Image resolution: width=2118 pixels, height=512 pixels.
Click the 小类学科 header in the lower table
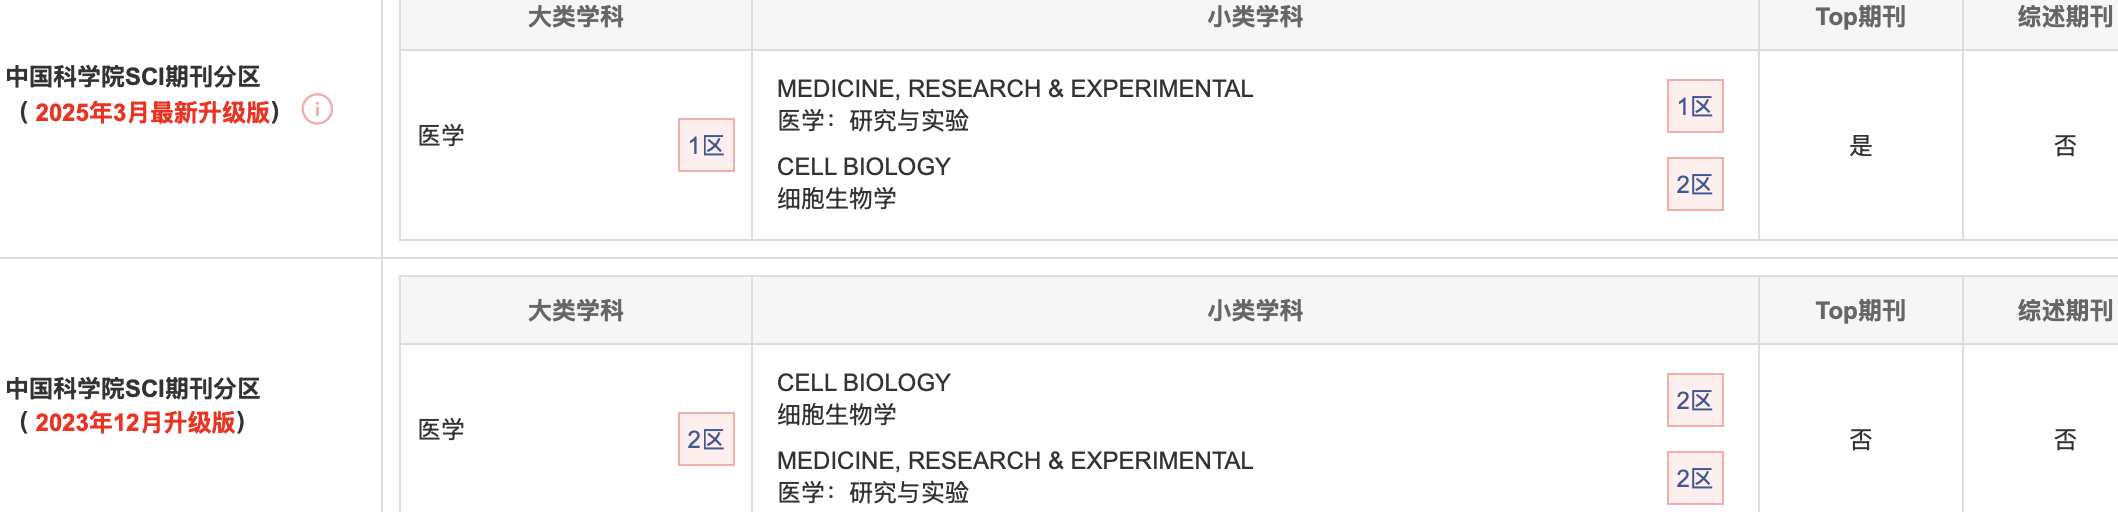tap(1255, 311)
